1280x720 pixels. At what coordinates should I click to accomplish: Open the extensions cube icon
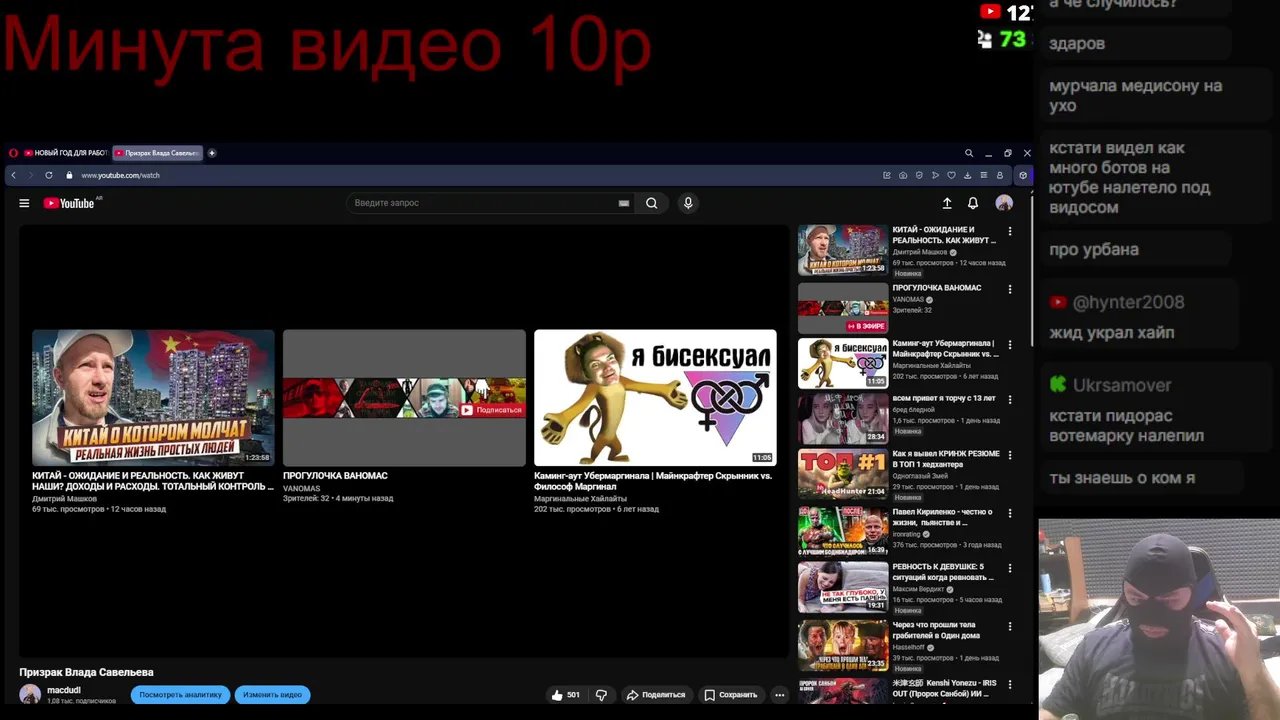pos(1022,175)
